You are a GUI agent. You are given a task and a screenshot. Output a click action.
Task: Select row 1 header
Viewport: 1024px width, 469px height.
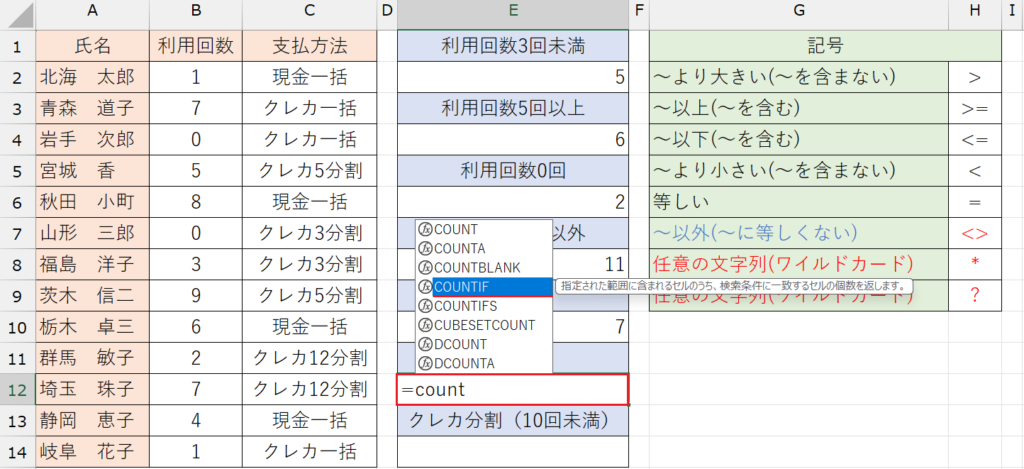point(18,46)
